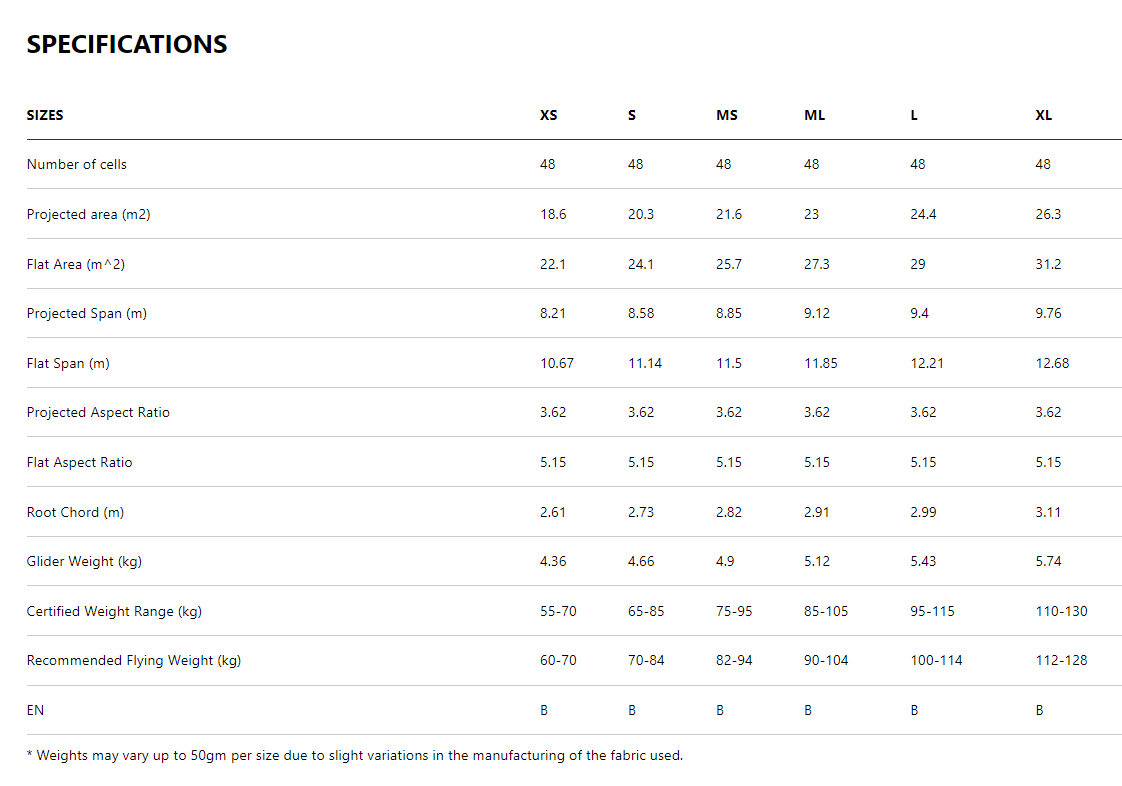Click the Glider Weight (kg) row label

coord(84,561)
